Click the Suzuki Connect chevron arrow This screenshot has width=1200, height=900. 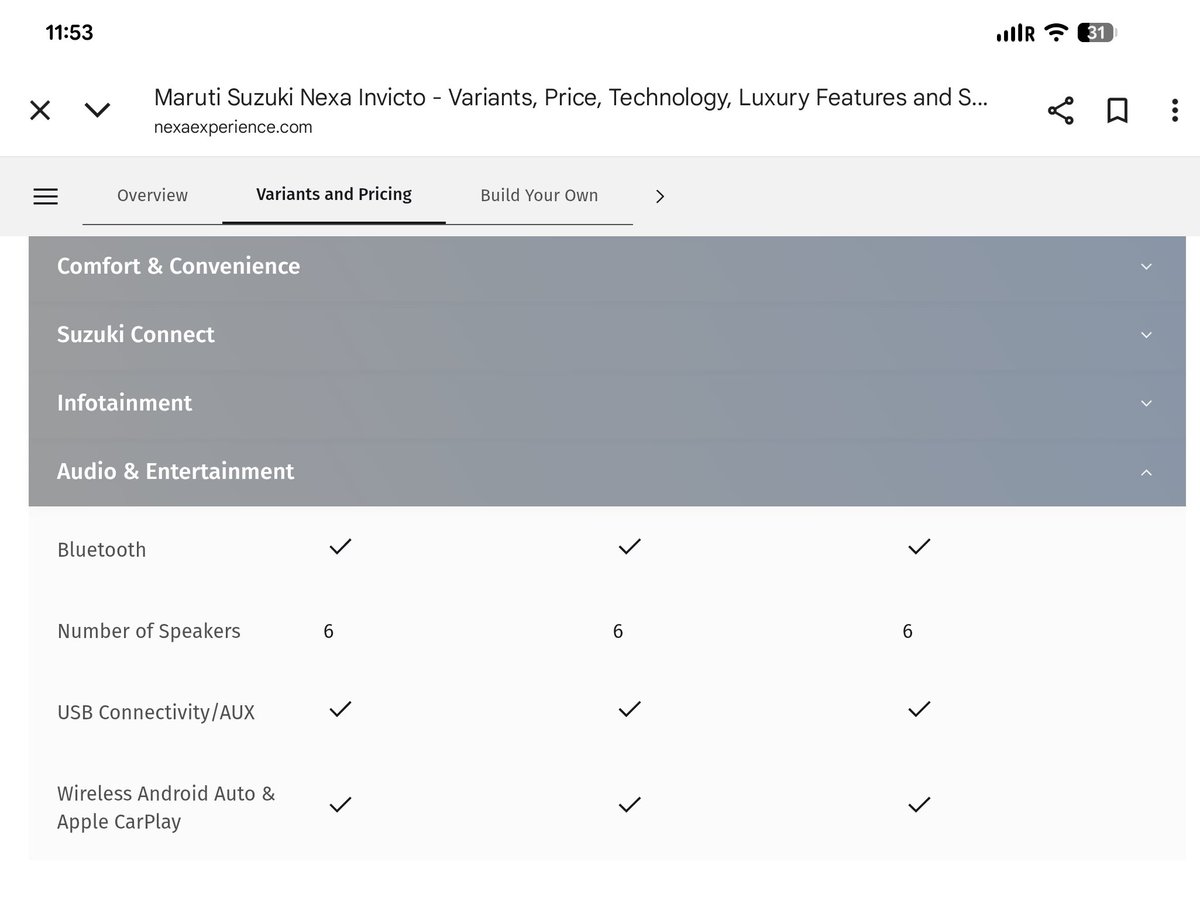pos(1146,335)
